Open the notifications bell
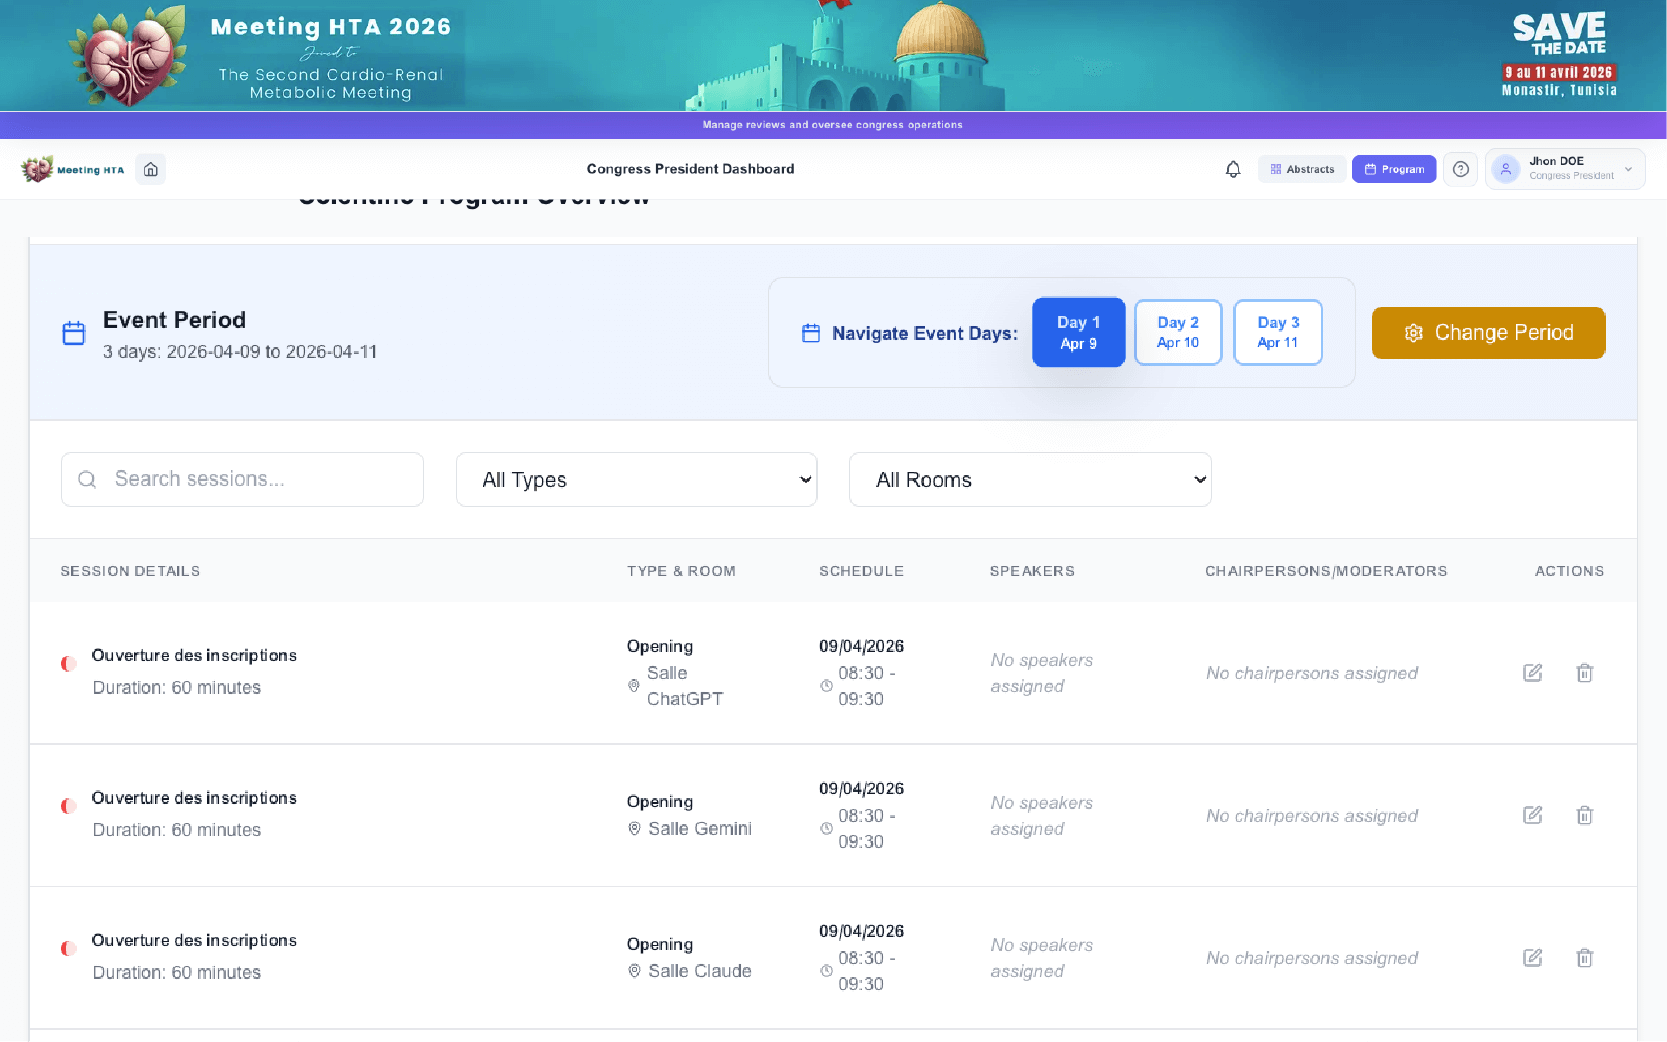 1233,169
